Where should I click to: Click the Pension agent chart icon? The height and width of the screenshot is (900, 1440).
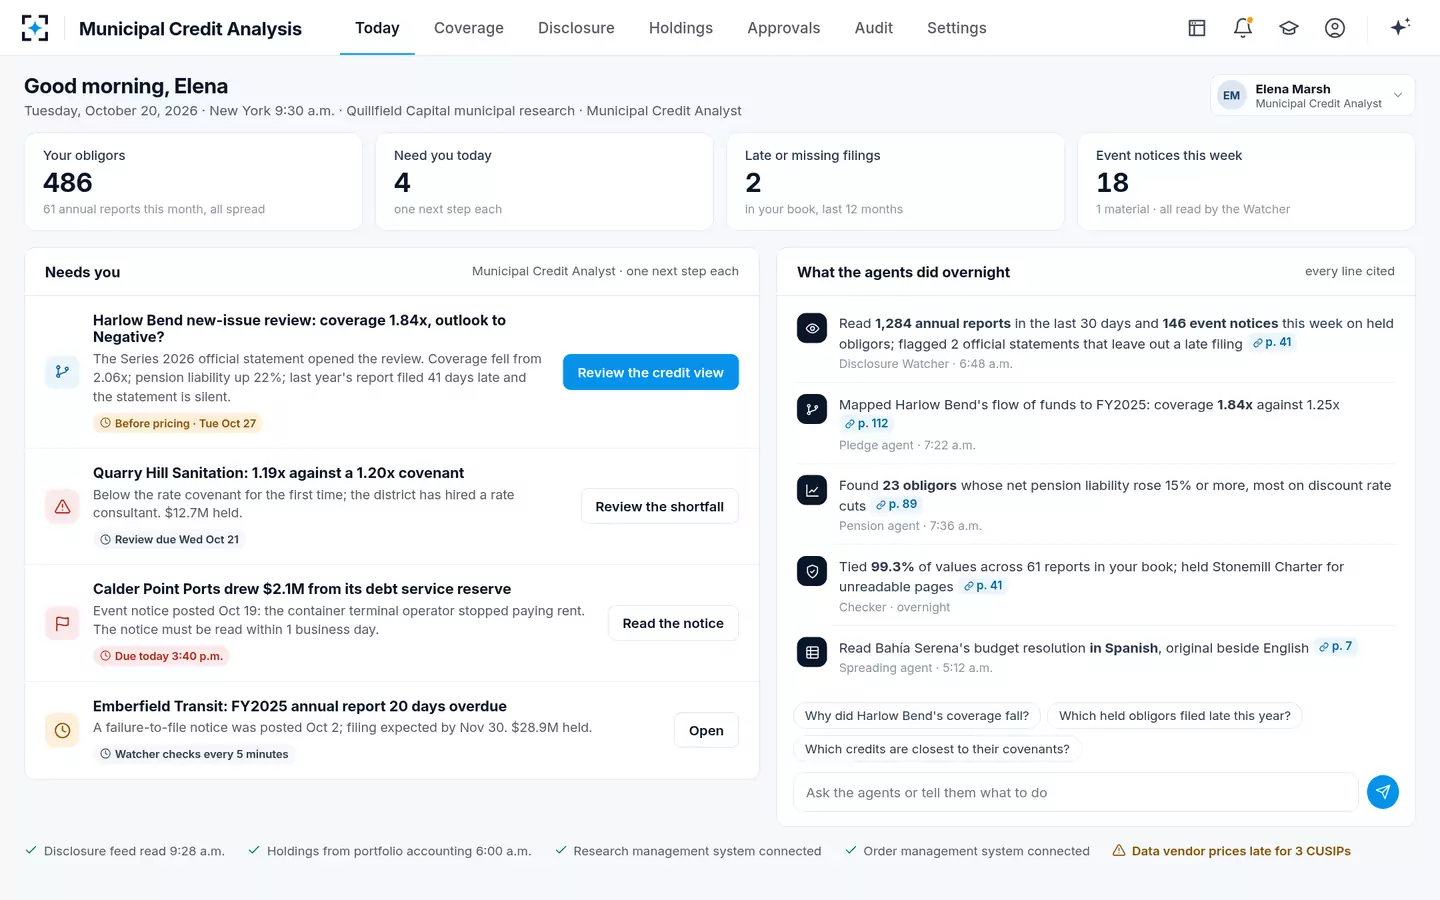[812, 490]
